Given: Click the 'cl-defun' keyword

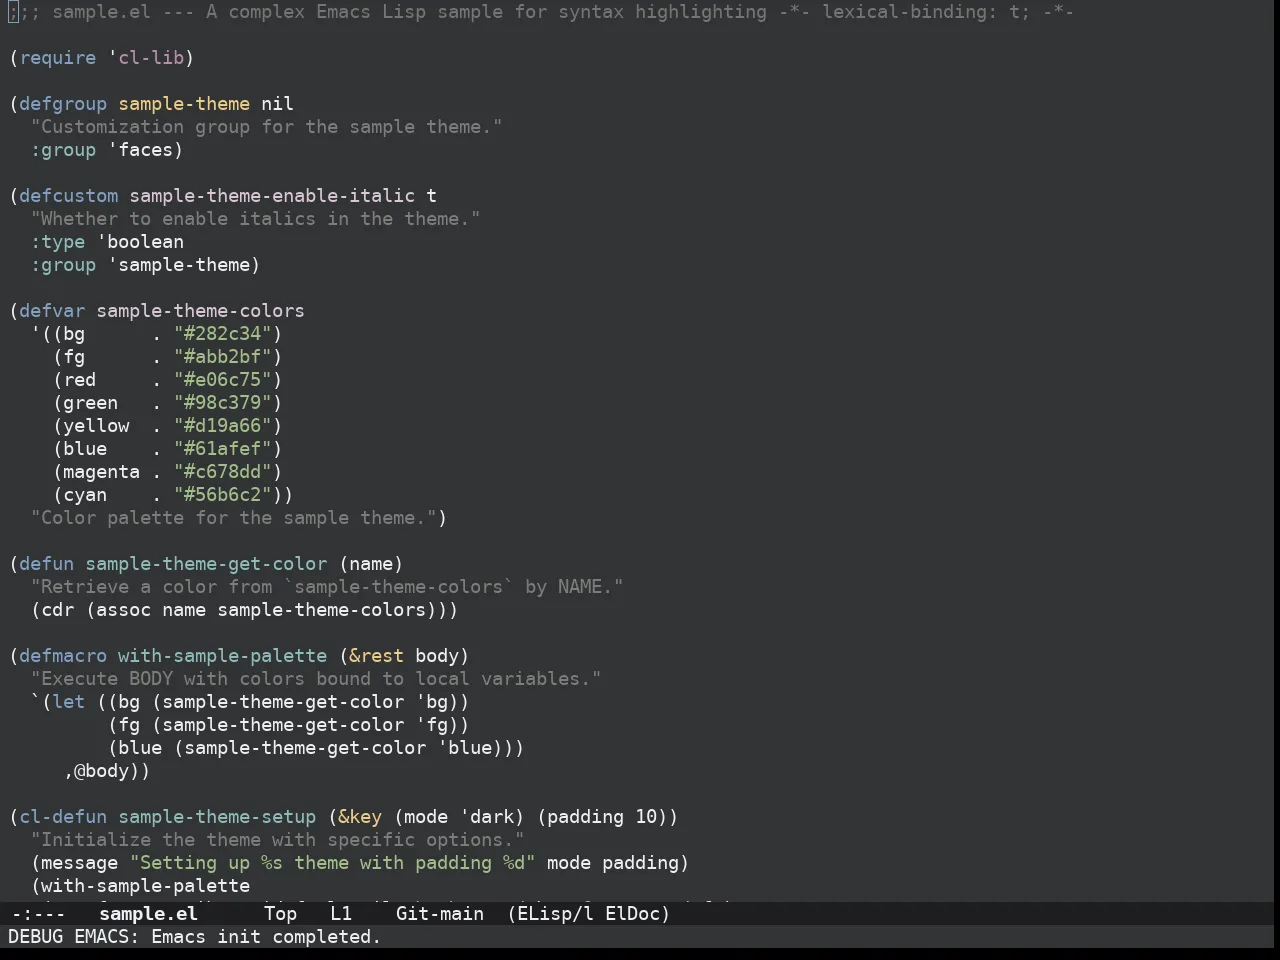Looking at the screenshot, I should pyautogui.click(x=63, y=817).
